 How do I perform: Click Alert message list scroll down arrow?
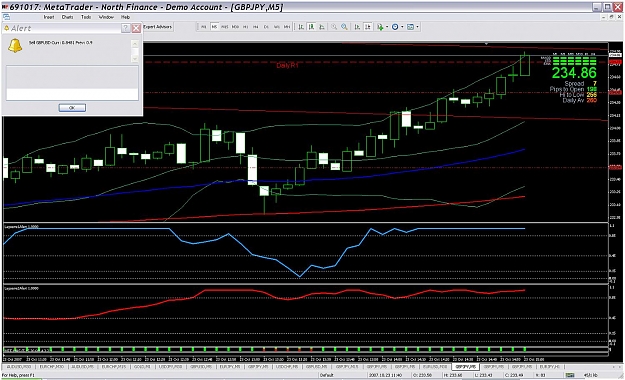[135, 59]
